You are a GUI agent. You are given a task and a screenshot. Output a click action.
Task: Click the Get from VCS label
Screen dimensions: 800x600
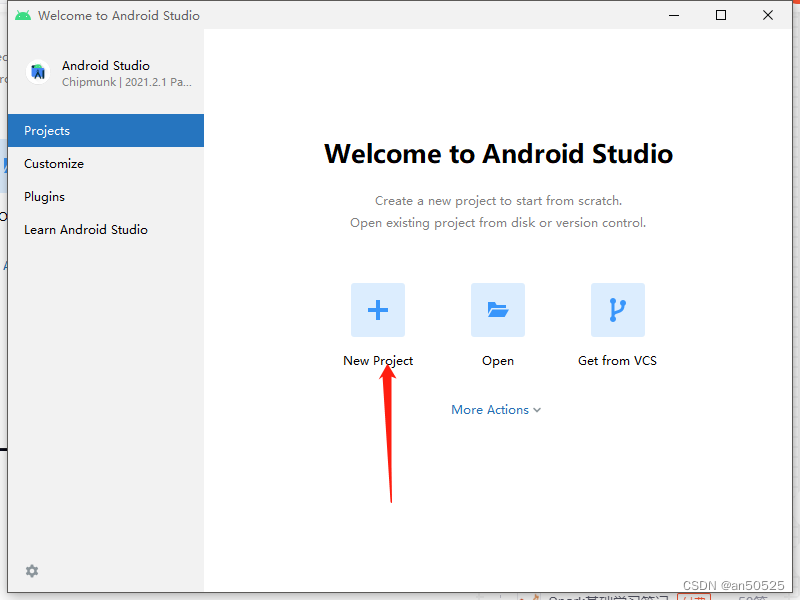(617, 361)
